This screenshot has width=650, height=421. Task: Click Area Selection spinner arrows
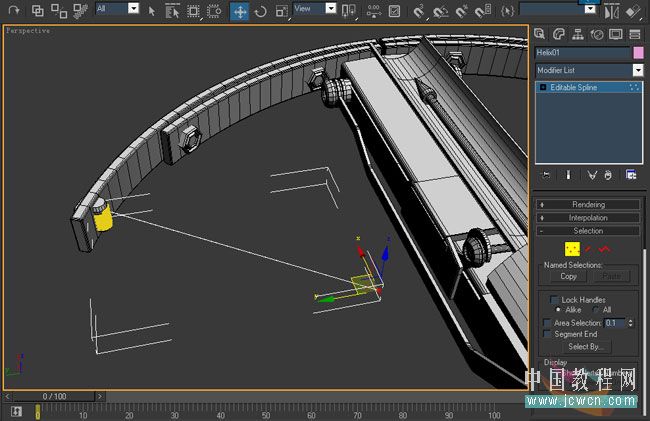(631, 322)
